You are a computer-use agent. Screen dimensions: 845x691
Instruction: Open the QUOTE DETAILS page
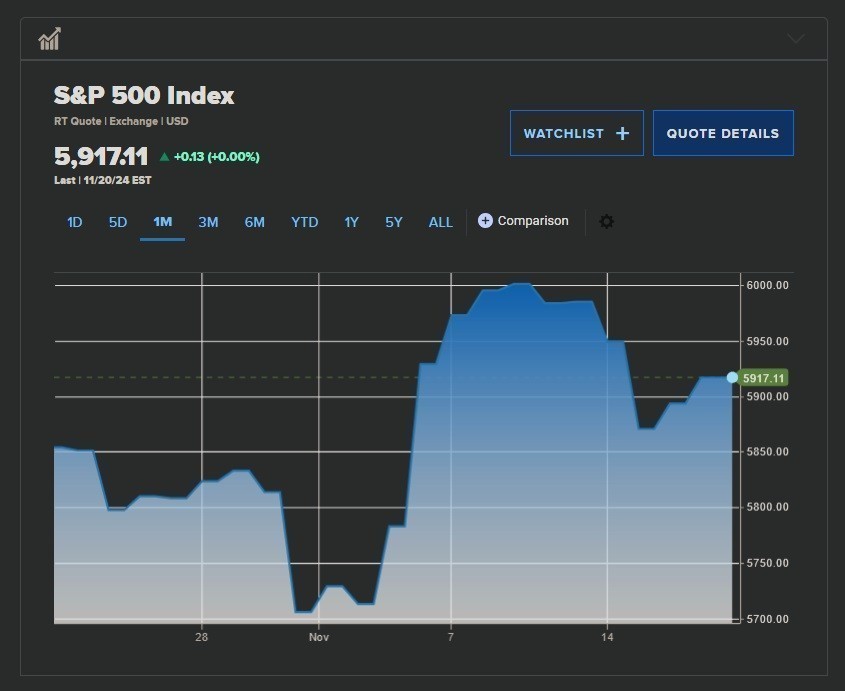click(723, 133)
